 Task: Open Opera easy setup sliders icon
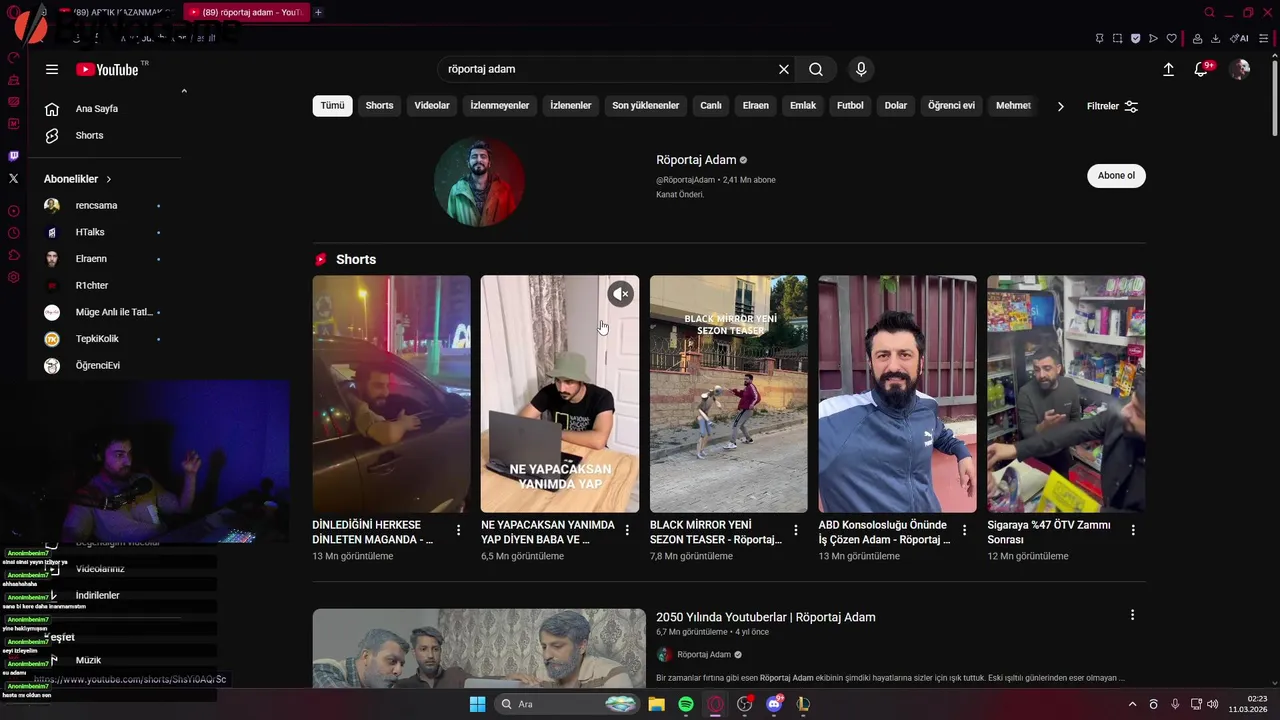[x=1264, y=38]
